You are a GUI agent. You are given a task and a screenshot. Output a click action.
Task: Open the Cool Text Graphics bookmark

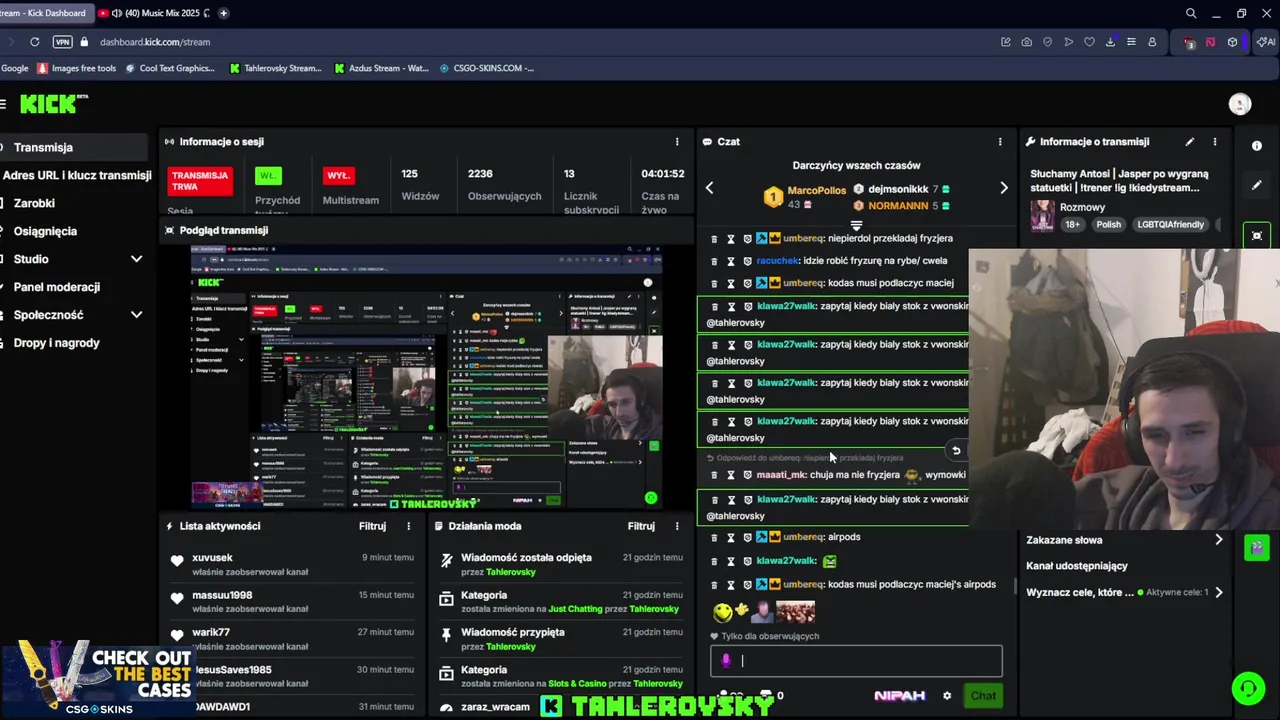pos(169,68)
